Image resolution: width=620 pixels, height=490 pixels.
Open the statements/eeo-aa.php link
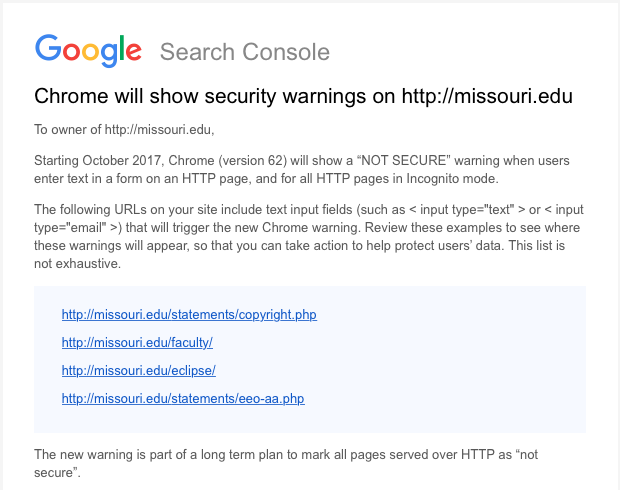(183, 398)
